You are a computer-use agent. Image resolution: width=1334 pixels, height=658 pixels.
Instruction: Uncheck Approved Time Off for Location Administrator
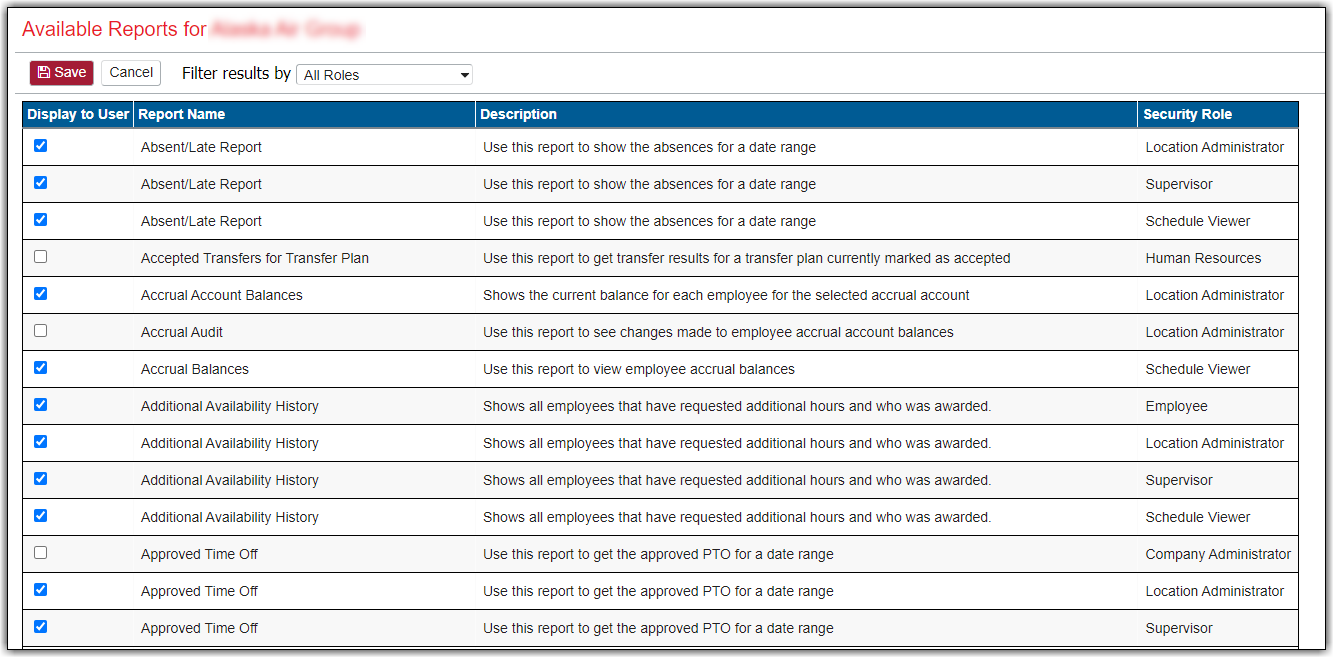40,590
